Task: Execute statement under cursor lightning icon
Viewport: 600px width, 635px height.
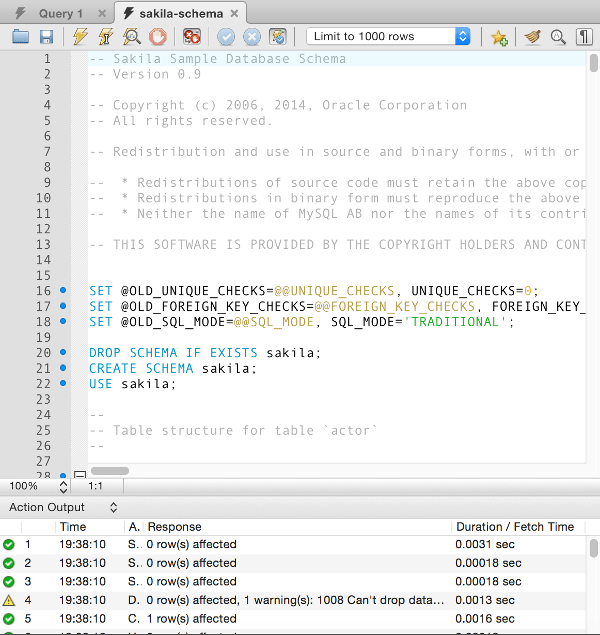Action: click(106, 37)
